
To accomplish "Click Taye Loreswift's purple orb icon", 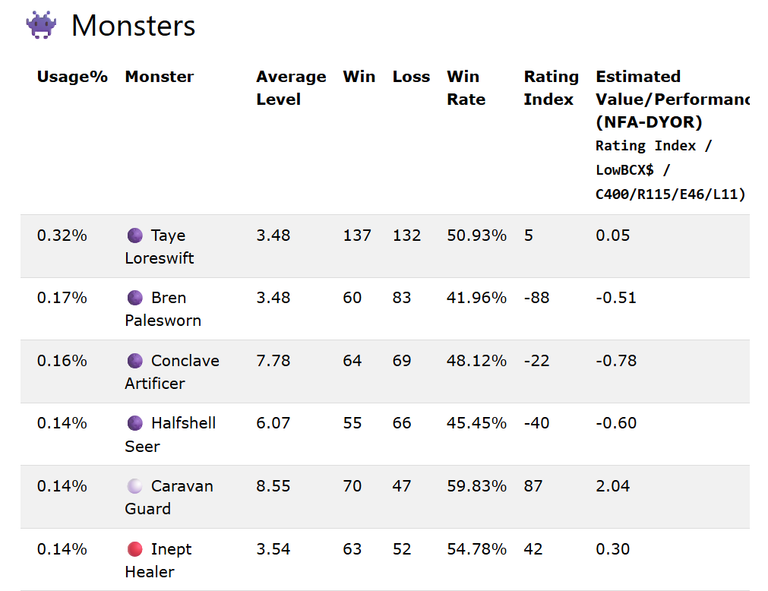I will click(x=135, y=236).
